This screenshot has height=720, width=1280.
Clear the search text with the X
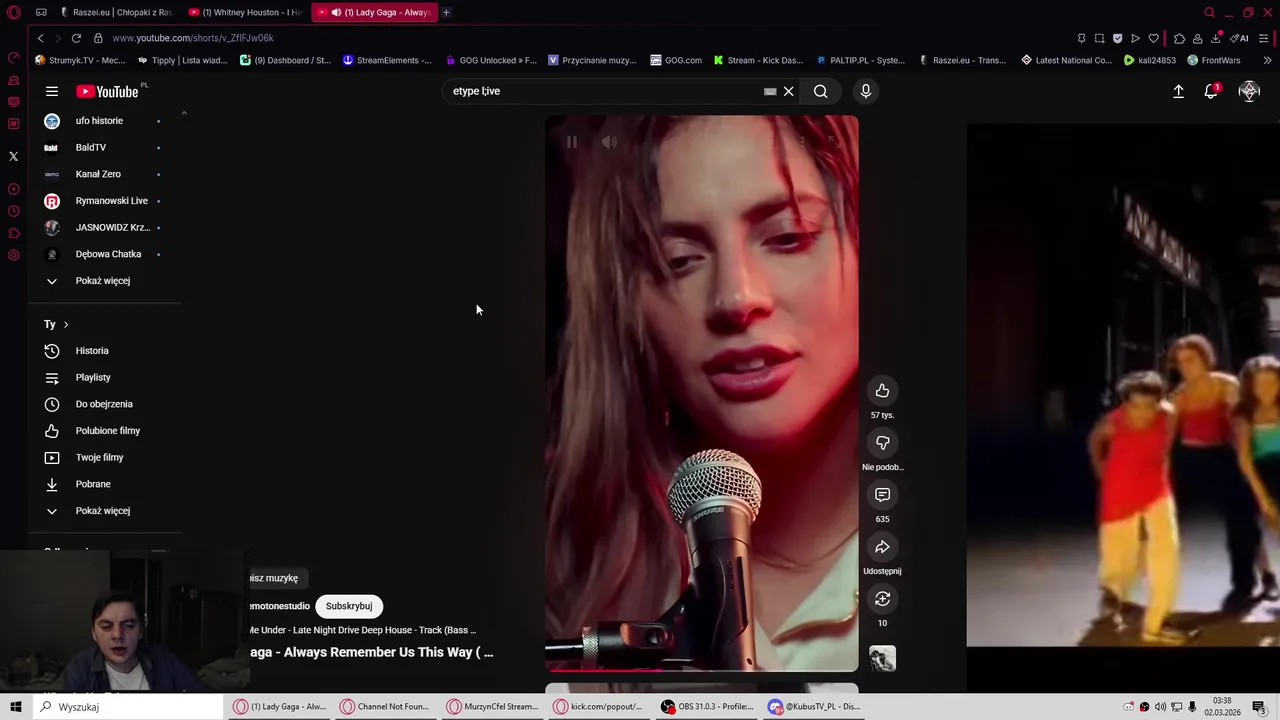(x=789, y=91)
